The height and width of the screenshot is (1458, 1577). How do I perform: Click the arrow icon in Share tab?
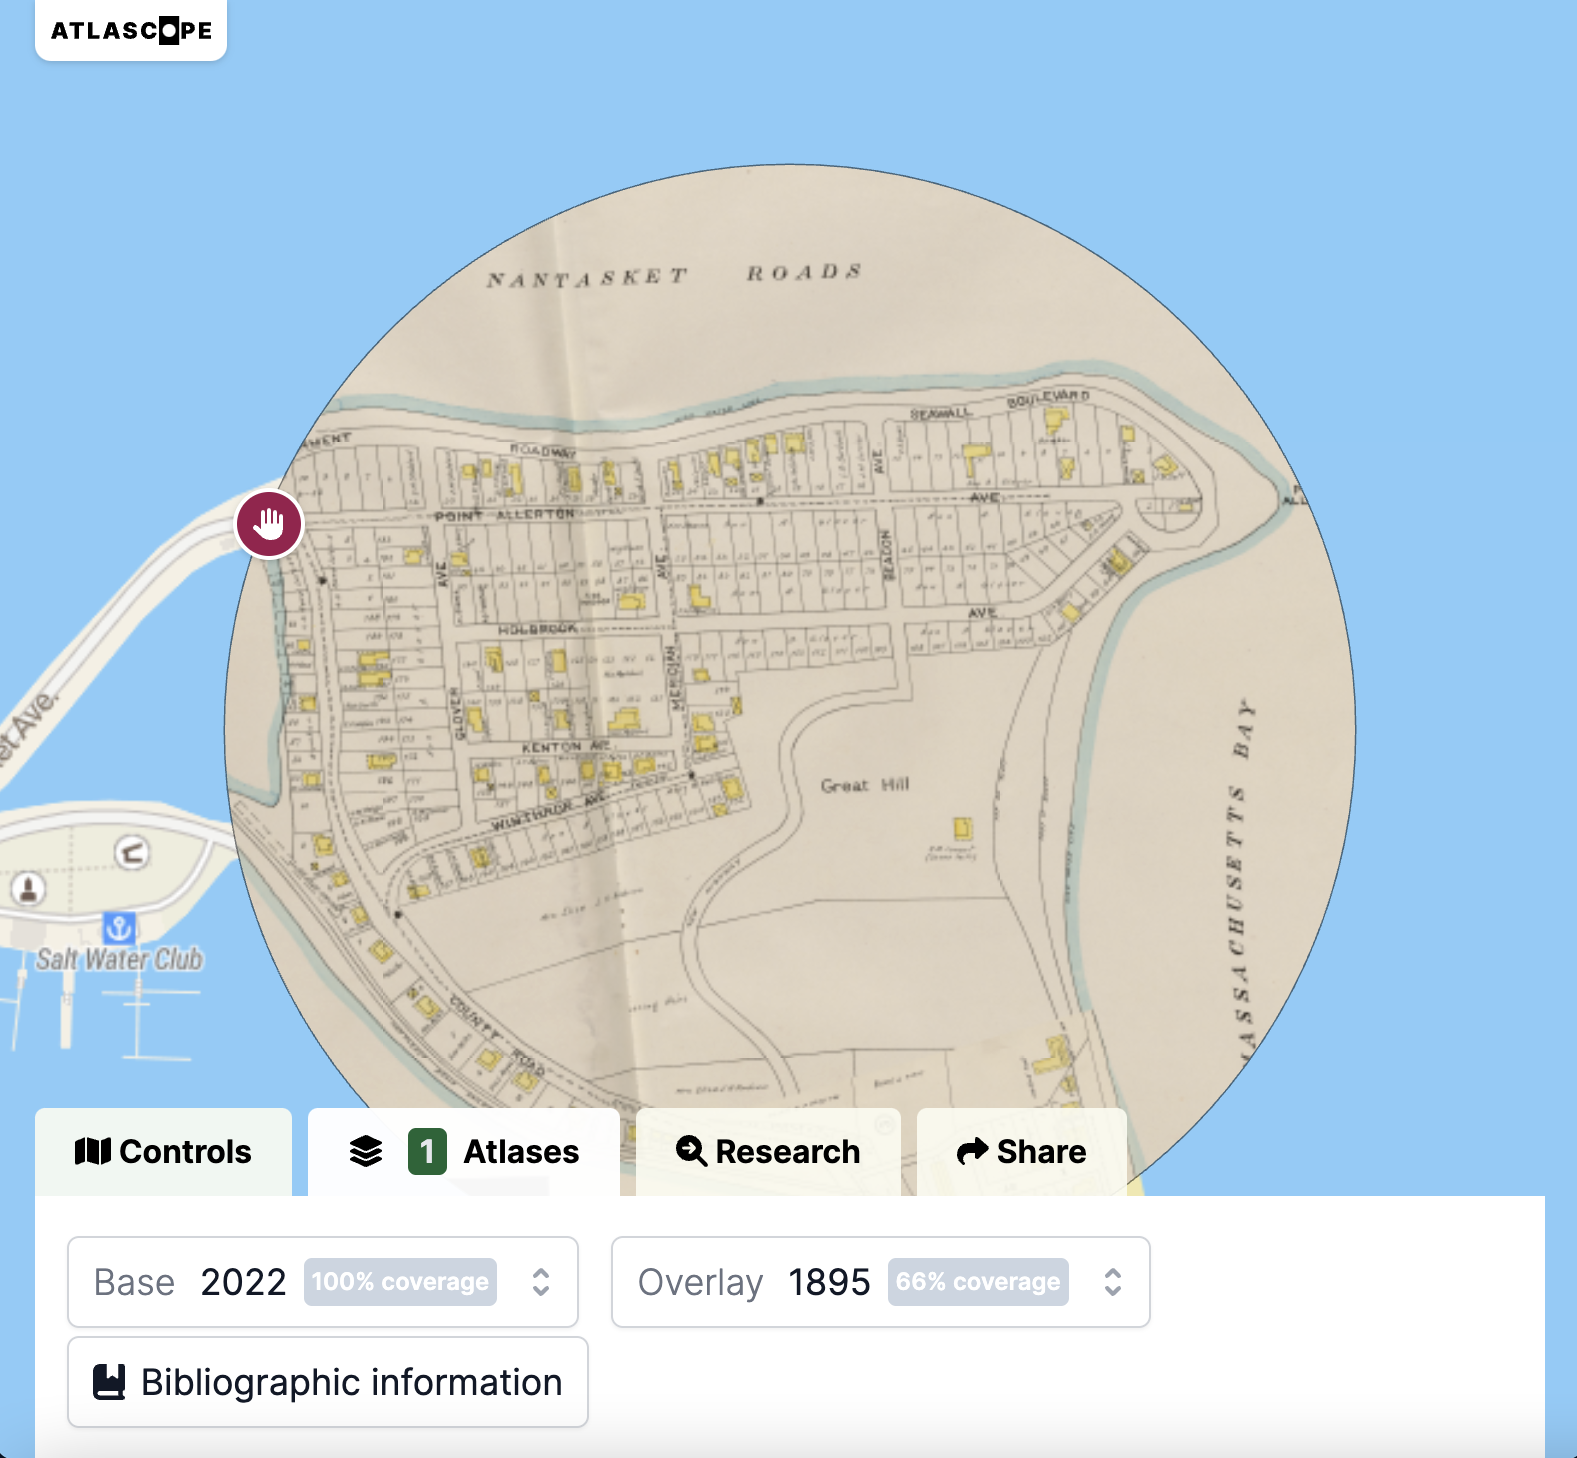pos(972,1151)
